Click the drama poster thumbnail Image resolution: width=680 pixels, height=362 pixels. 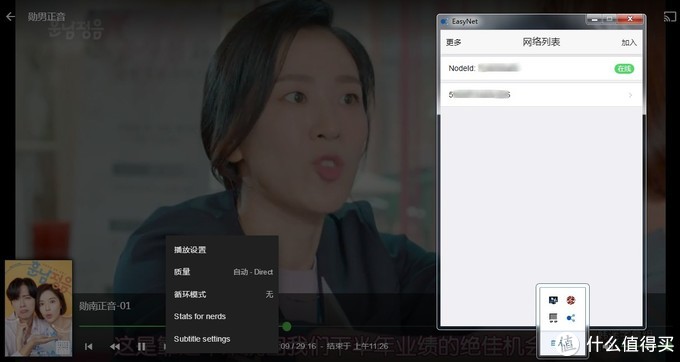tap(39, 308)
